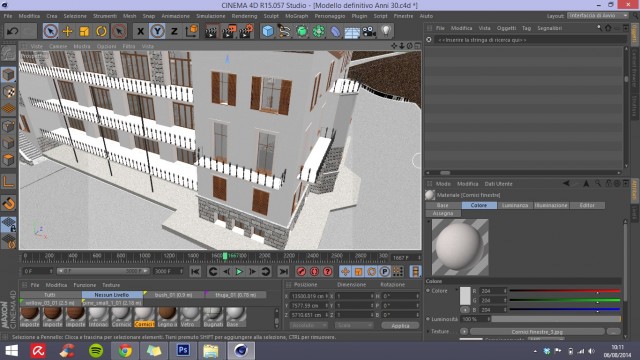Click the material color swatch
640x360 pixels.
coord(465,296)
